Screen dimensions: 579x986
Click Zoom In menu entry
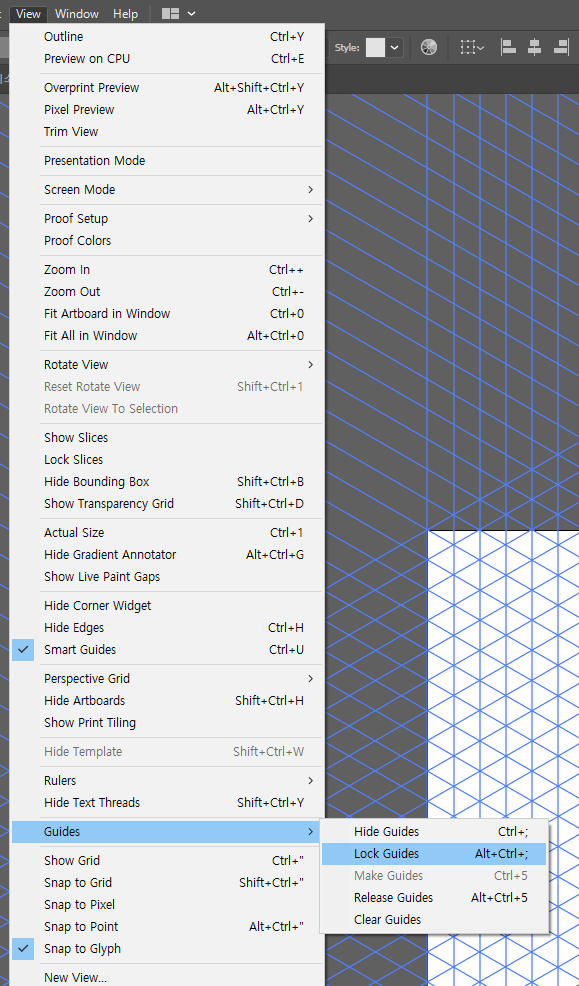[168, 270]
